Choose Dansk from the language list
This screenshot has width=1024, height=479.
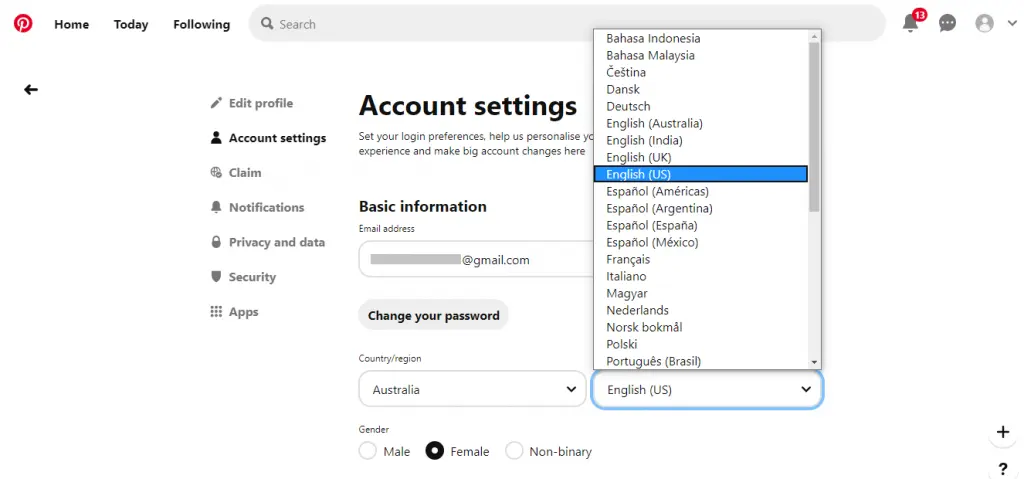701,90
